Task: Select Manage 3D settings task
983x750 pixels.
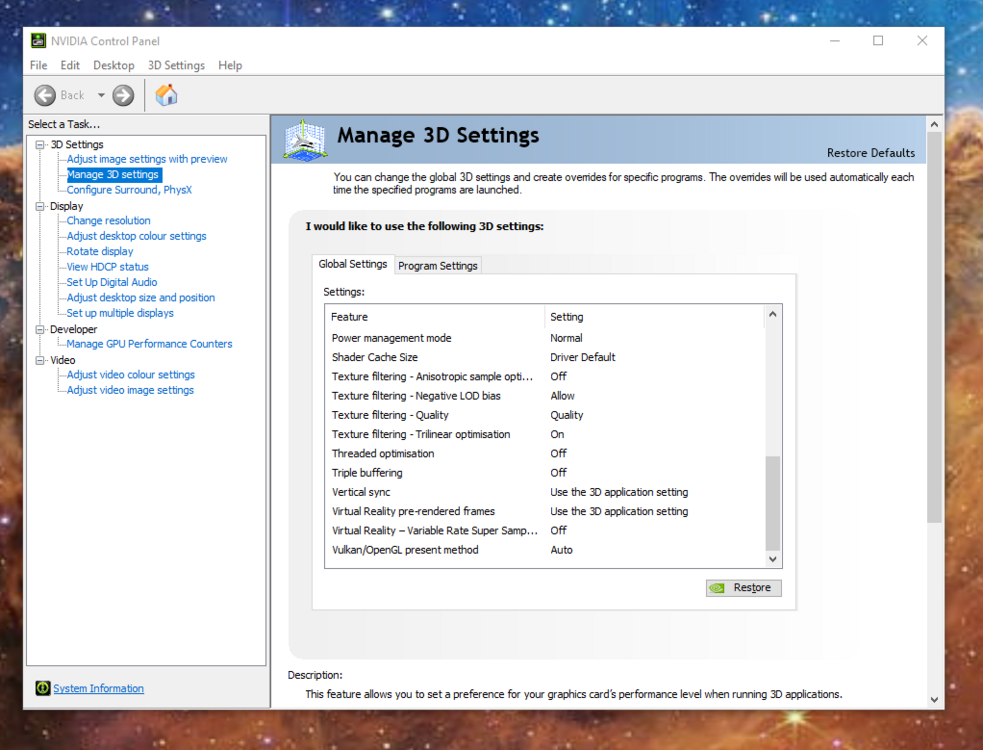Action: click(113, 174)
